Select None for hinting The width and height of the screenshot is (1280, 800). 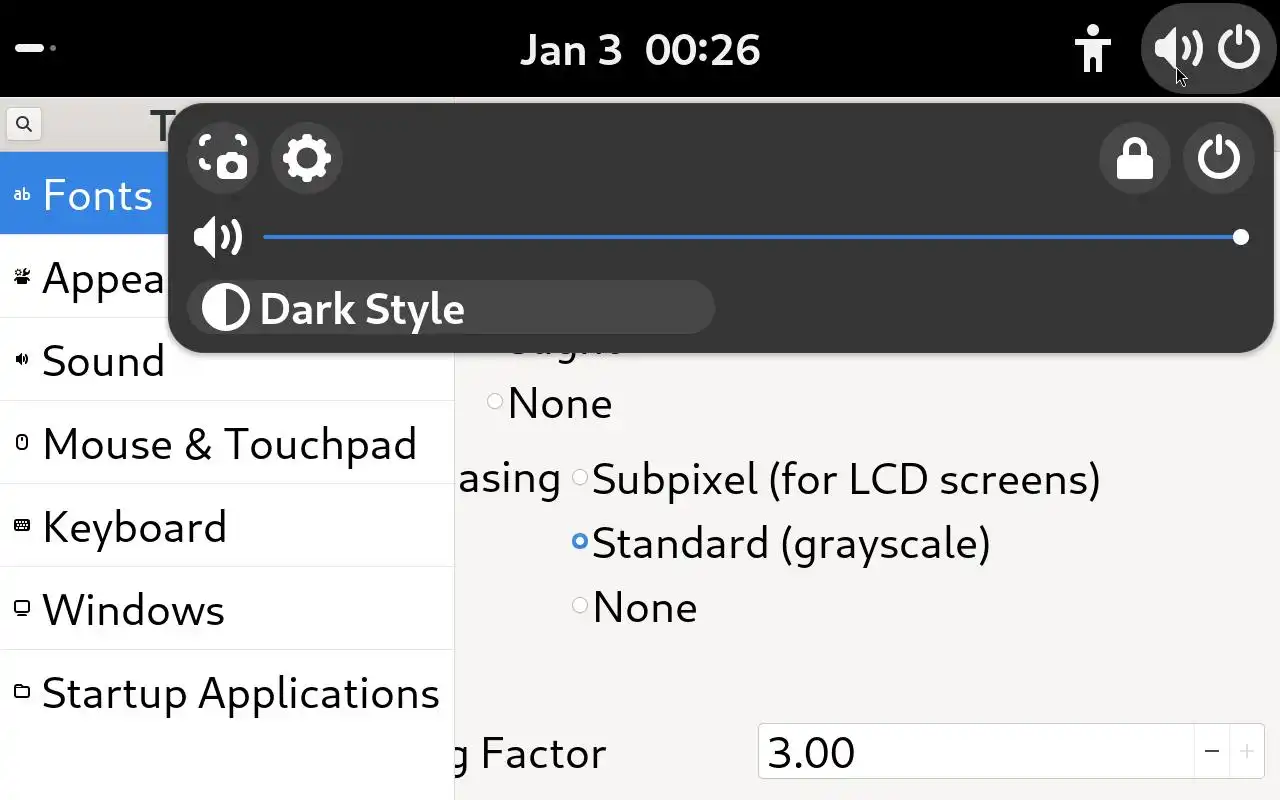coord(495,402)
